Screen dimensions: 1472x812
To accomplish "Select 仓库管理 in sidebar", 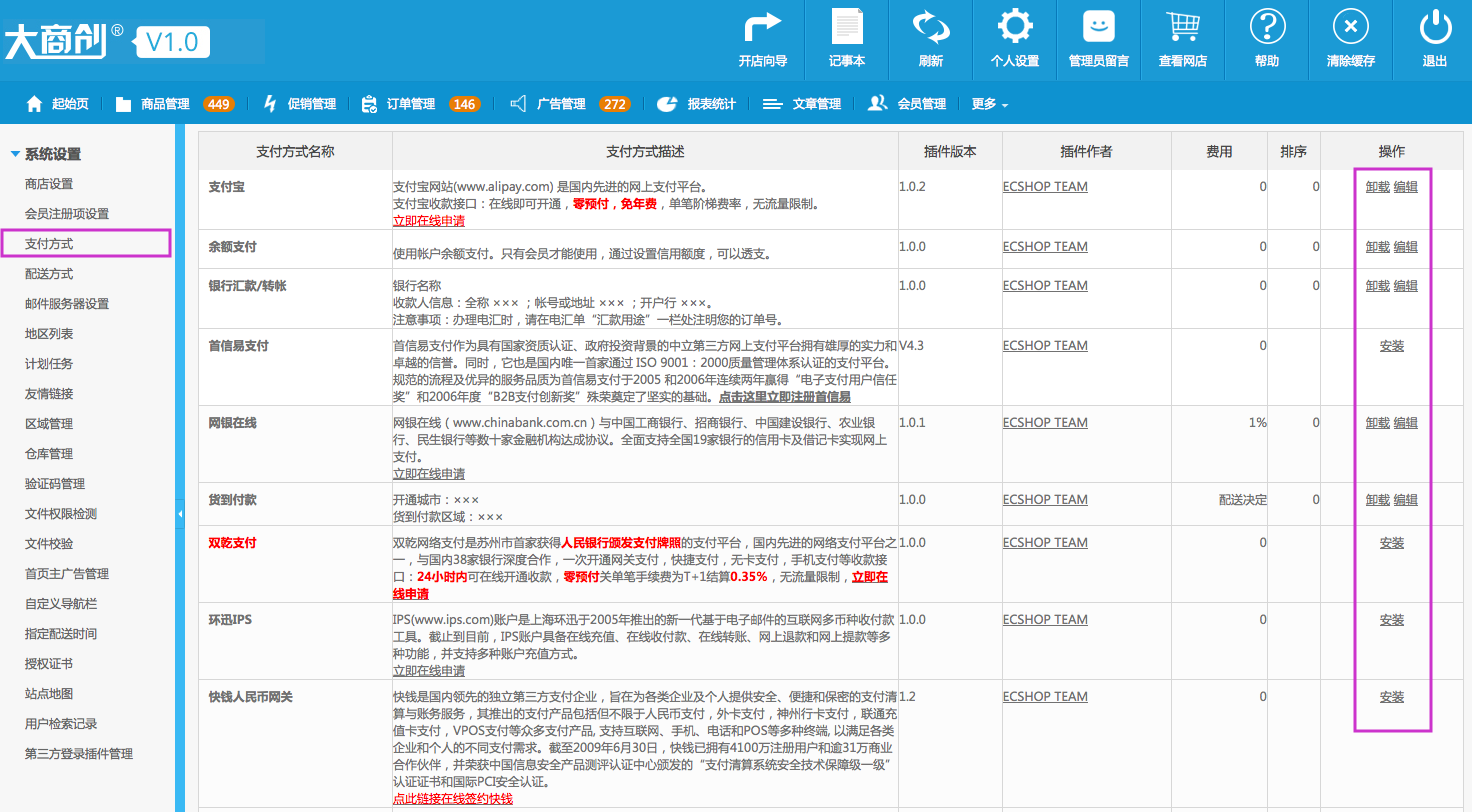I will (x=49, y=454).
